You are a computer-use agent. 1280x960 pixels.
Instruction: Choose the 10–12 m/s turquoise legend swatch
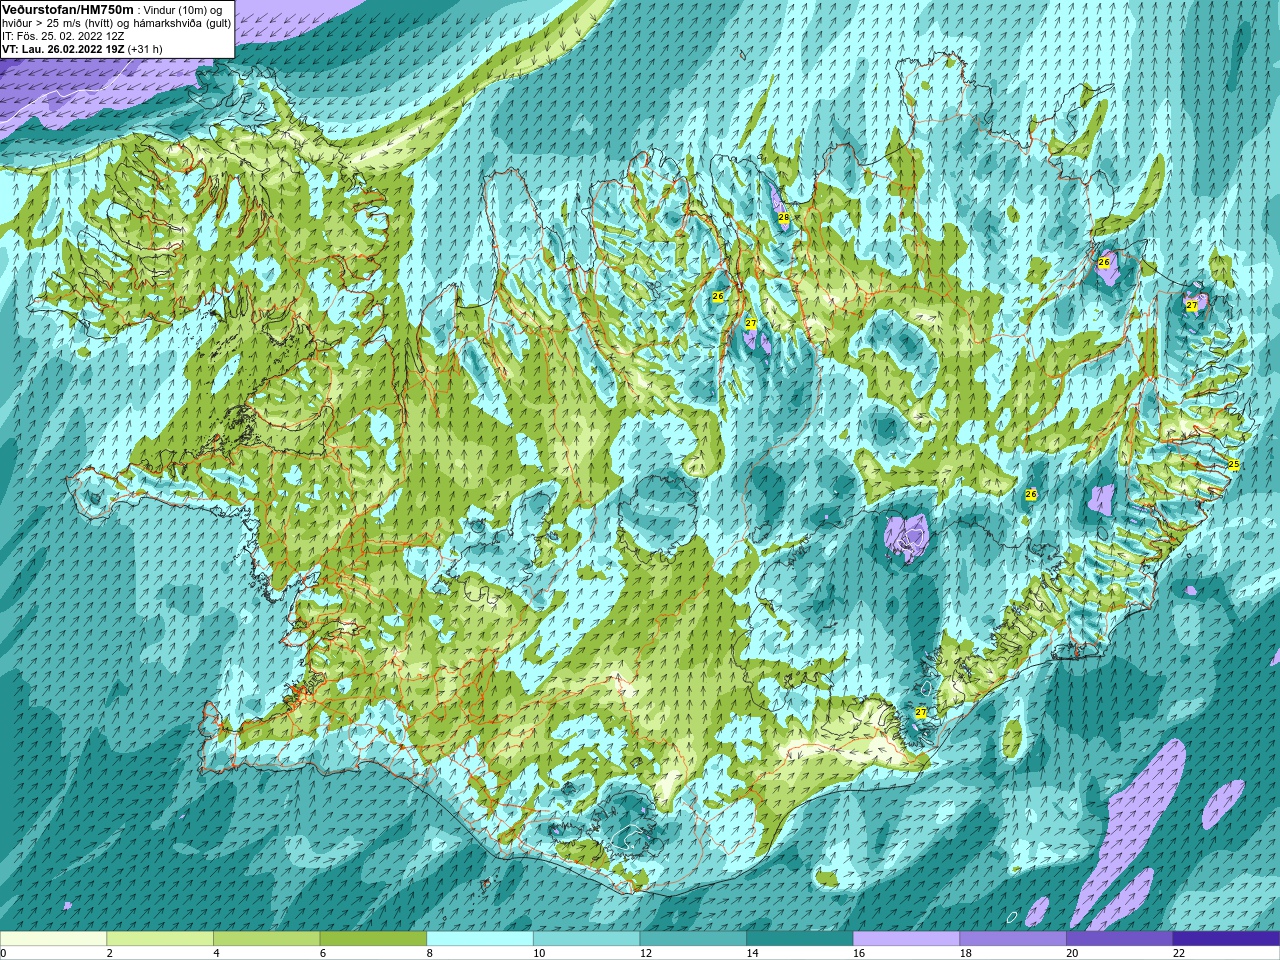[587, 938]
